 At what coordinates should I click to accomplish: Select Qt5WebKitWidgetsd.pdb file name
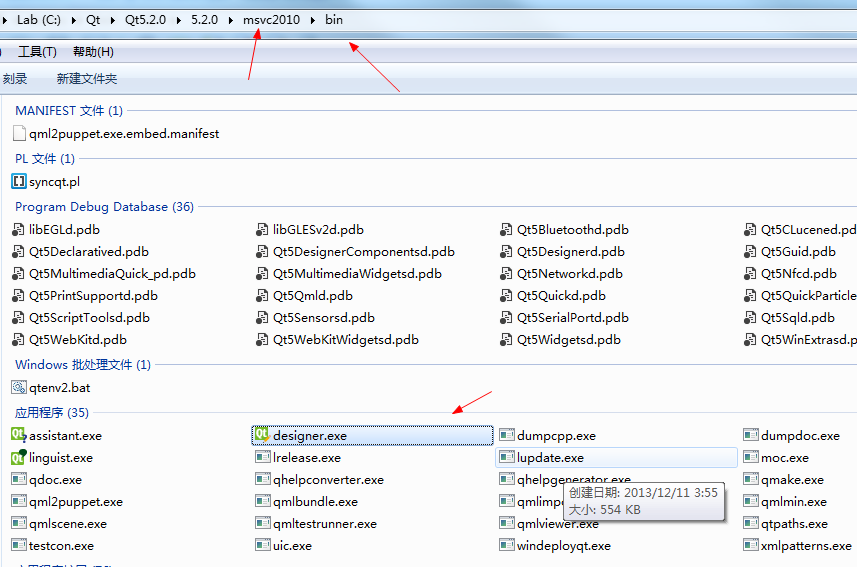coord(346,340)
